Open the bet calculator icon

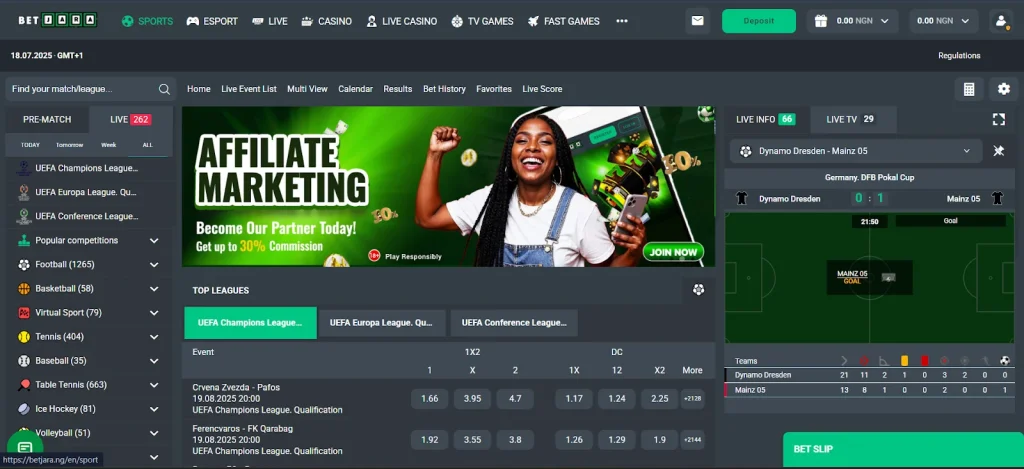click(969, 89)
